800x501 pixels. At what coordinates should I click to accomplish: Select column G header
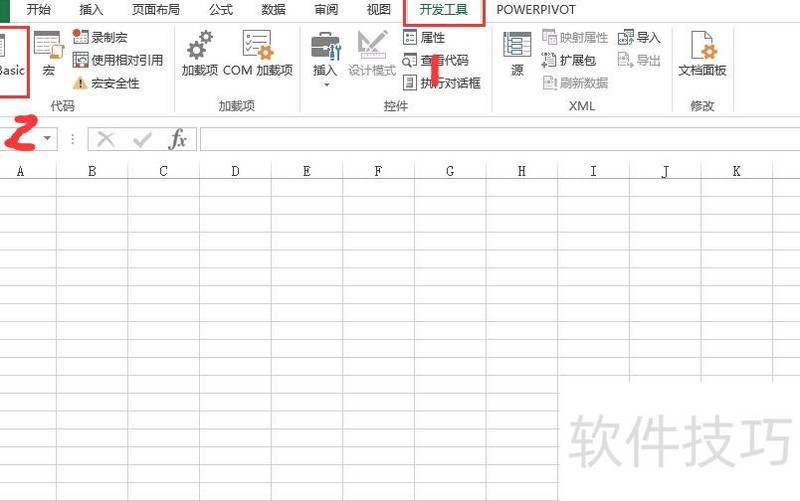(x=450, y=171)
